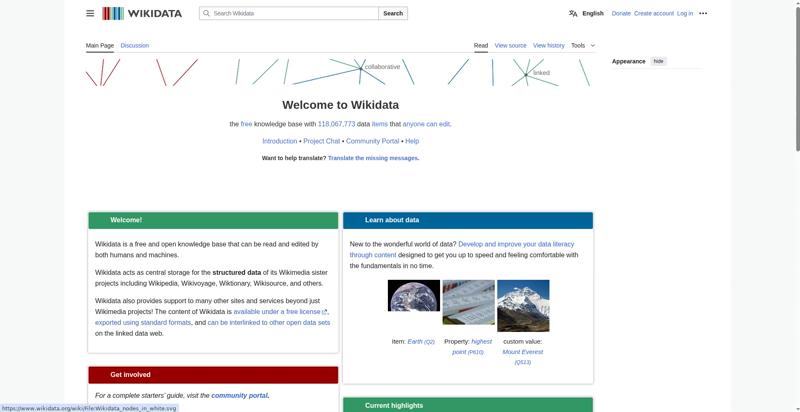Screen dimensions: 800x412
Task: Hide the Appearance panel
Action: tap(659, 61)
